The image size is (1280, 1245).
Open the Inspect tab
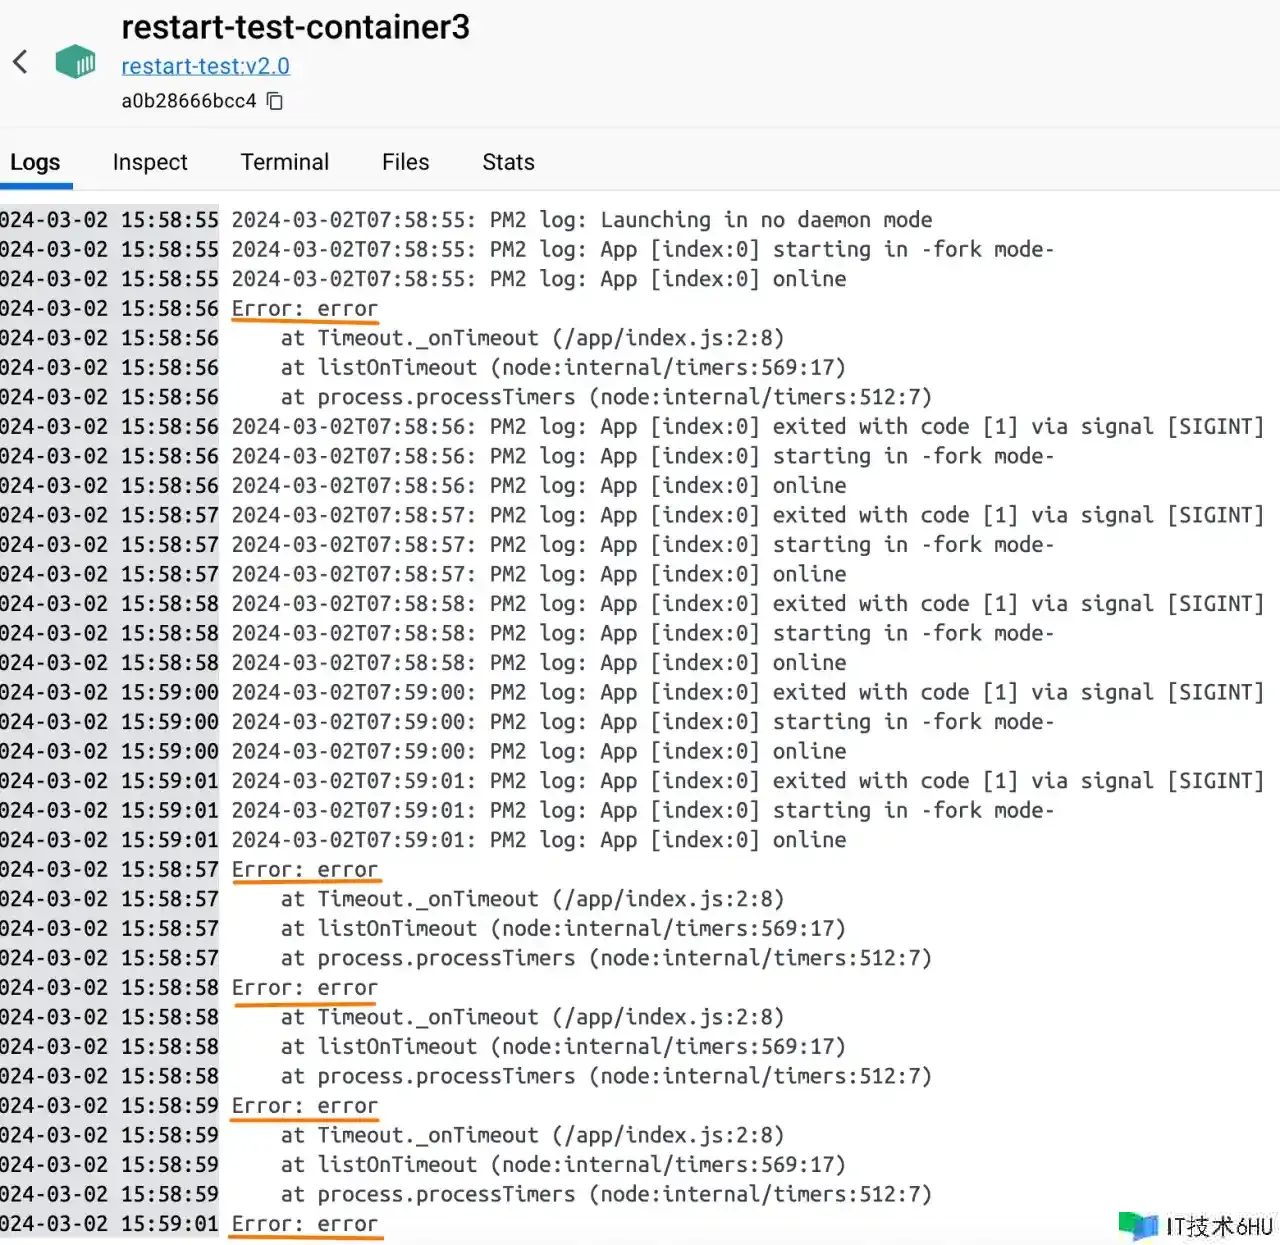point(150,162)
